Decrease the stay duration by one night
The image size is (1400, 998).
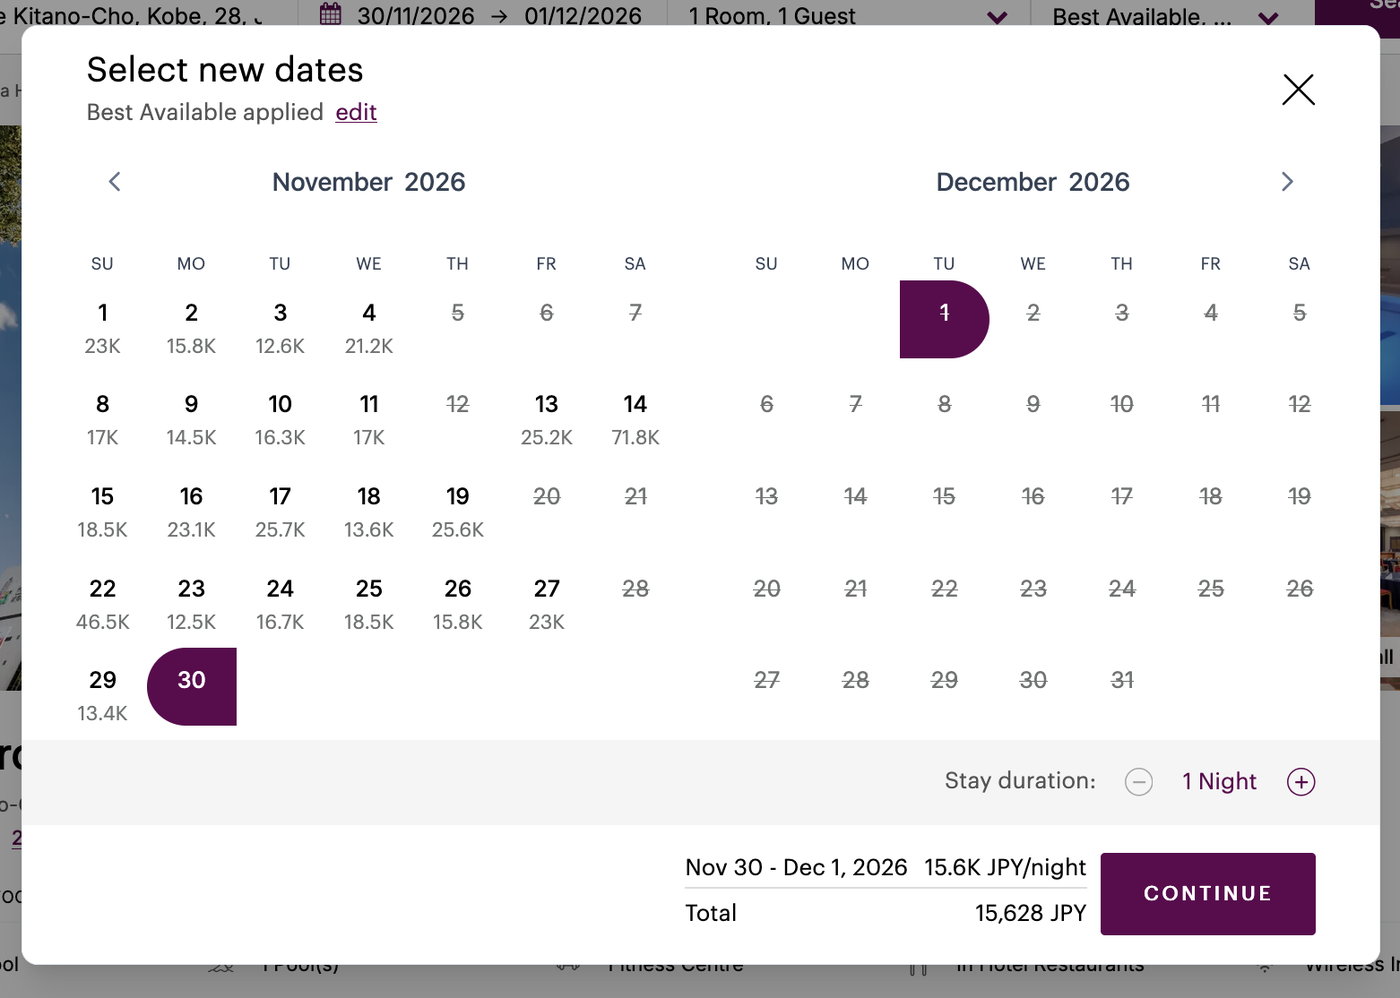pos(1139,782)
